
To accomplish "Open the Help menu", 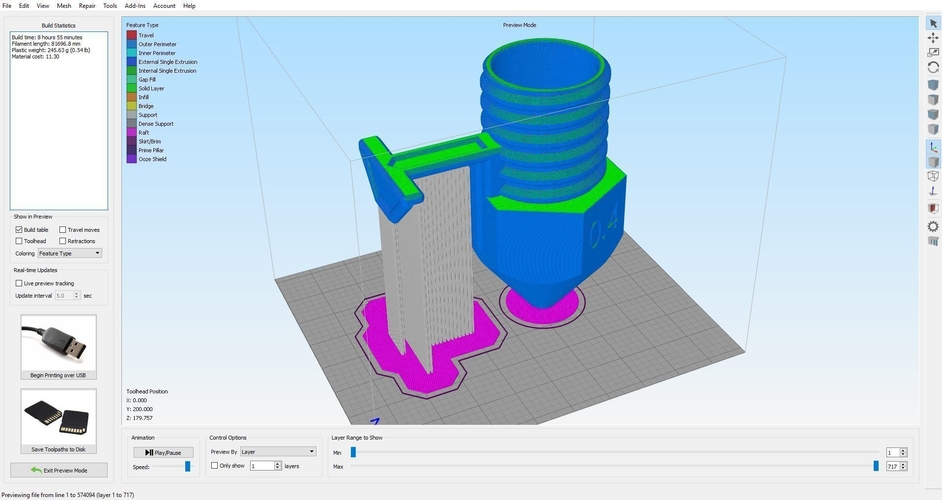I will click(x=189, y=5).
